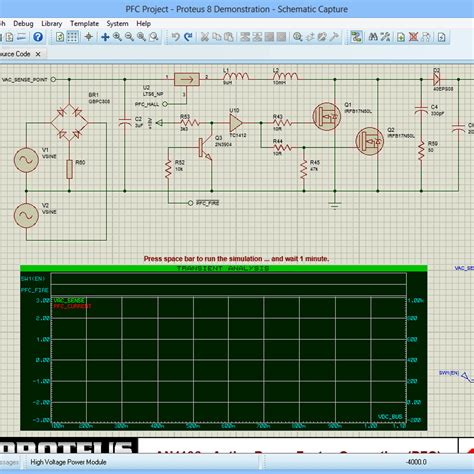Toggle the false origin crosshair tool
This screenshot has height=474, width=474.
[x=89, y=37]
